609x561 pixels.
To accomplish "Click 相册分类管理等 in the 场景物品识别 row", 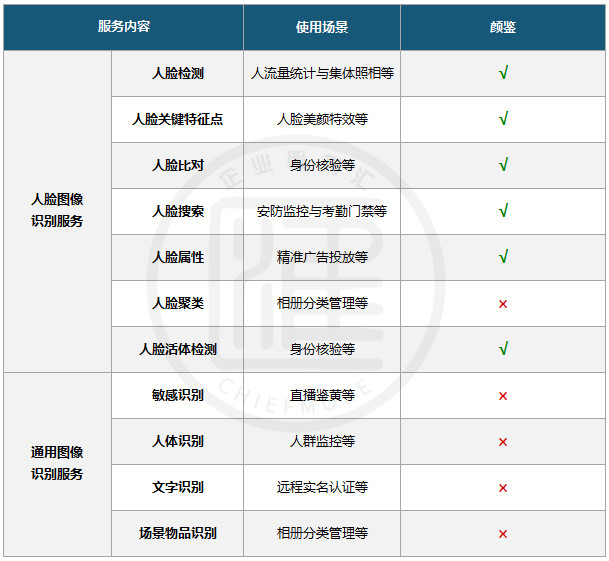I will (322, 533).
